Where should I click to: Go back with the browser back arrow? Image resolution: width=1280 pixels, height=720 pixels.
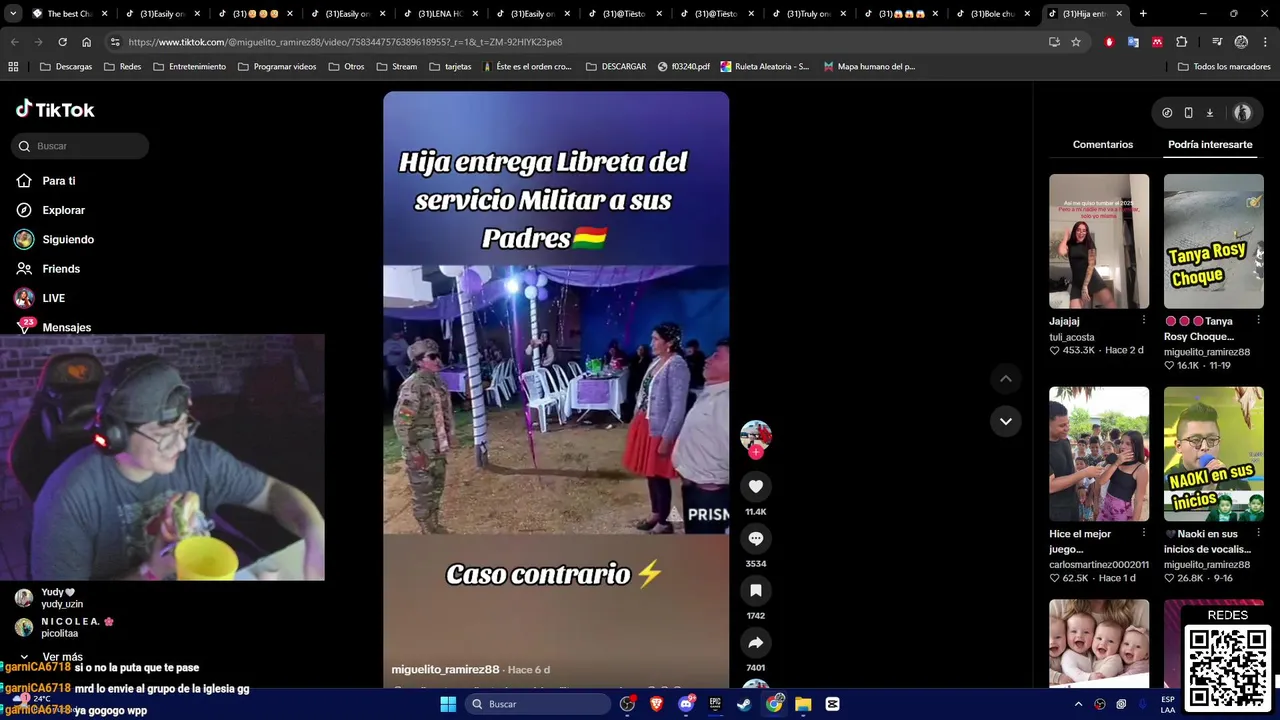click(14, 42)
